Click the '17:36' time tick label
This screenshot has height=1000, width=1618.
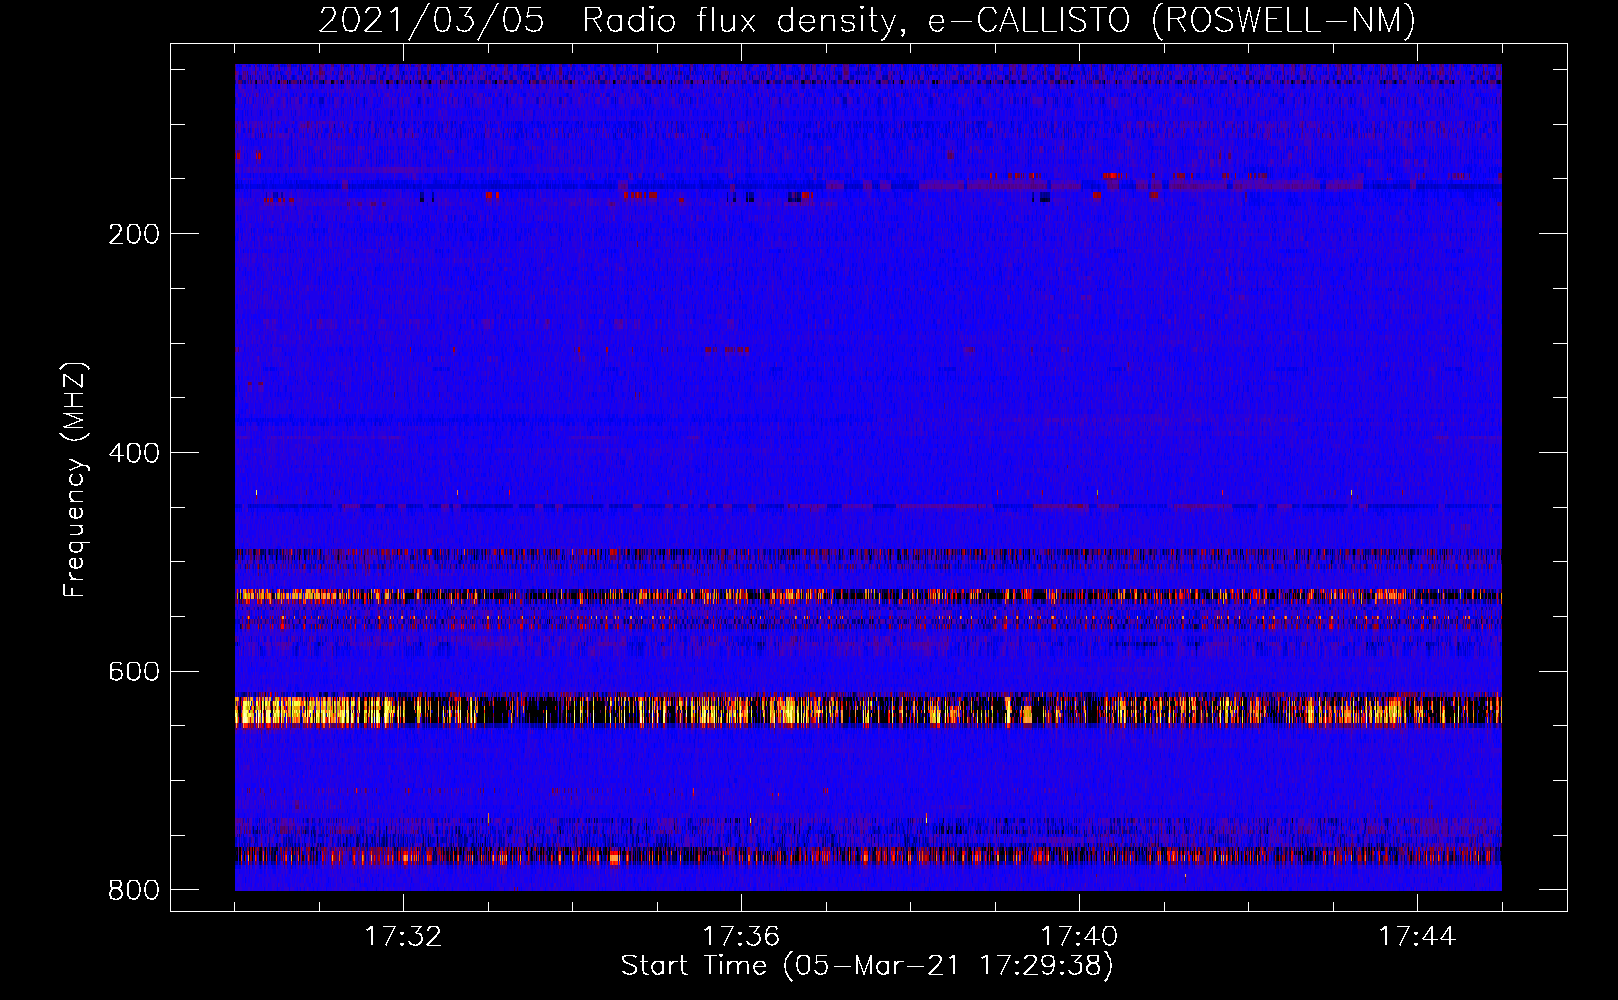741,937
